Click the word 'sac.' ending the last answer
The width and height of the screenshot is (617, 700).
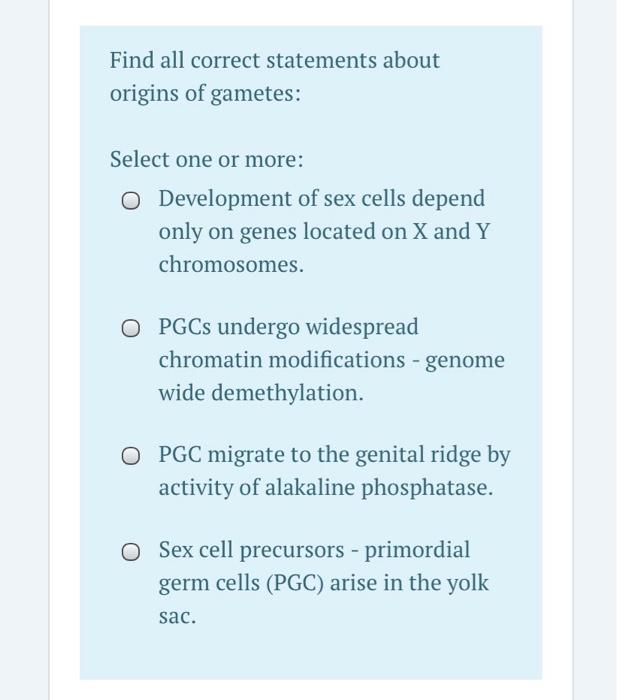tap(177, 617)
